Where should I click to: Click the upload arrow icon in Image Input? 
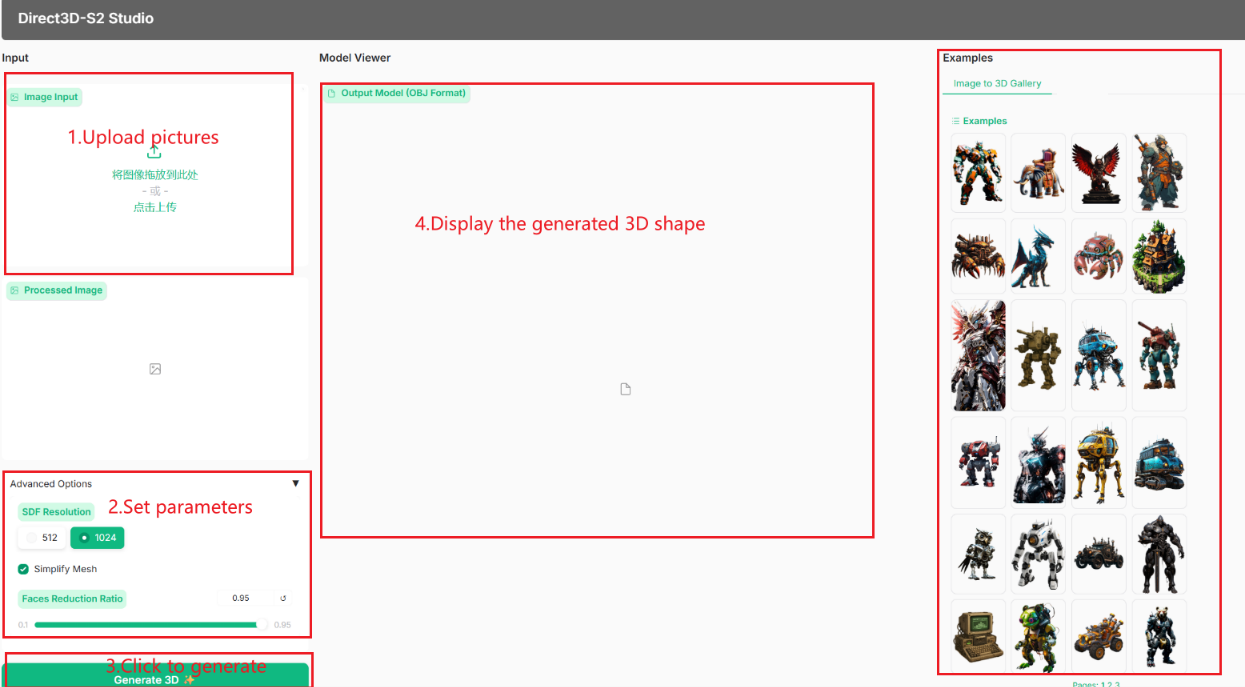click(x=154, y=153)
